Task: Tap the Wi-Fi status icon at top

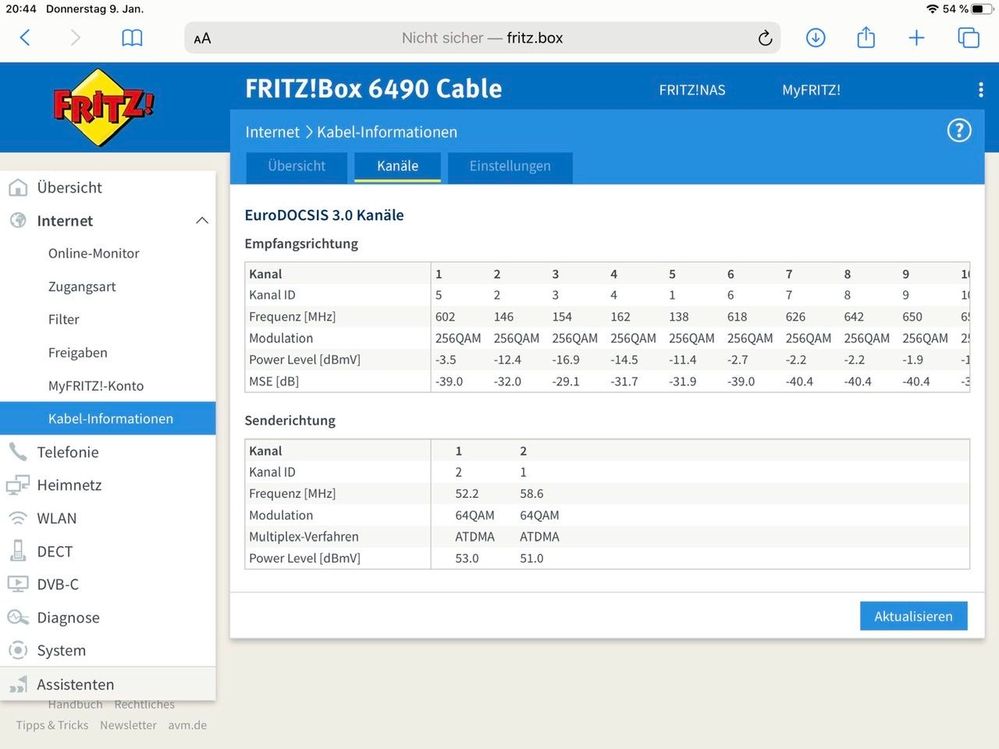Action: pos(932,9)
